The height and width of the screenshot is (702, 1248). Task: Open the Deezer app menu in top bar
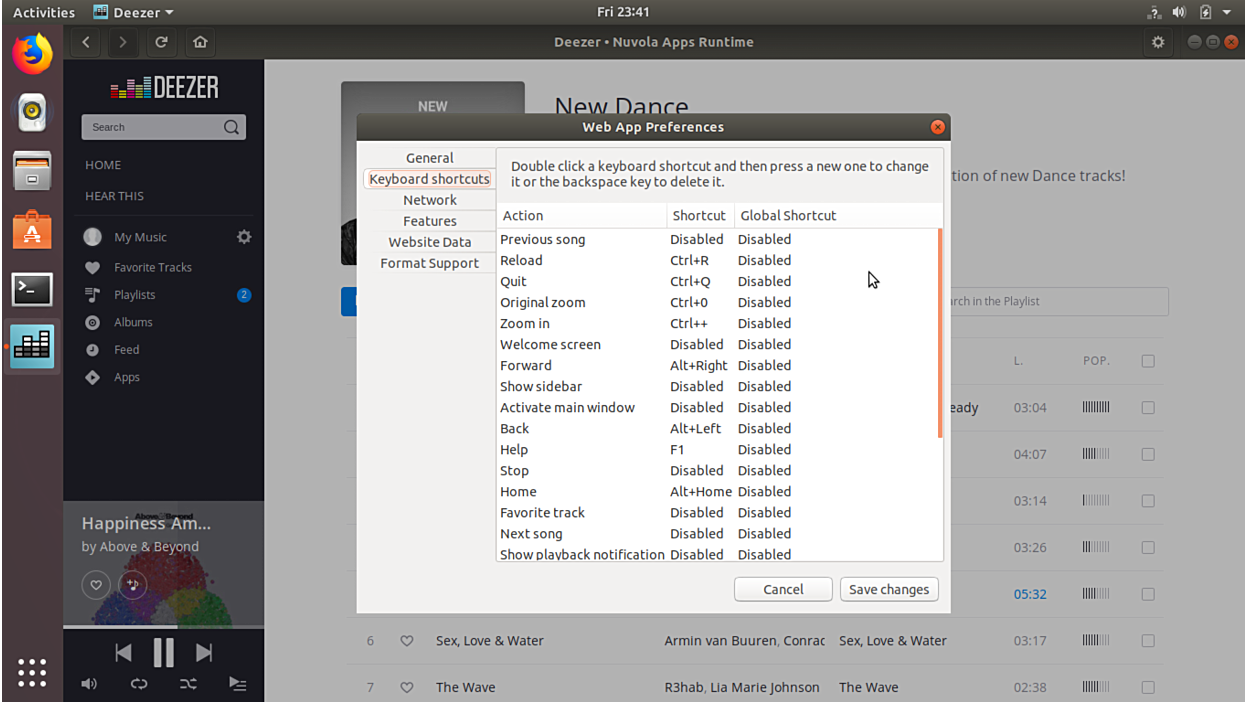point(134,12)
